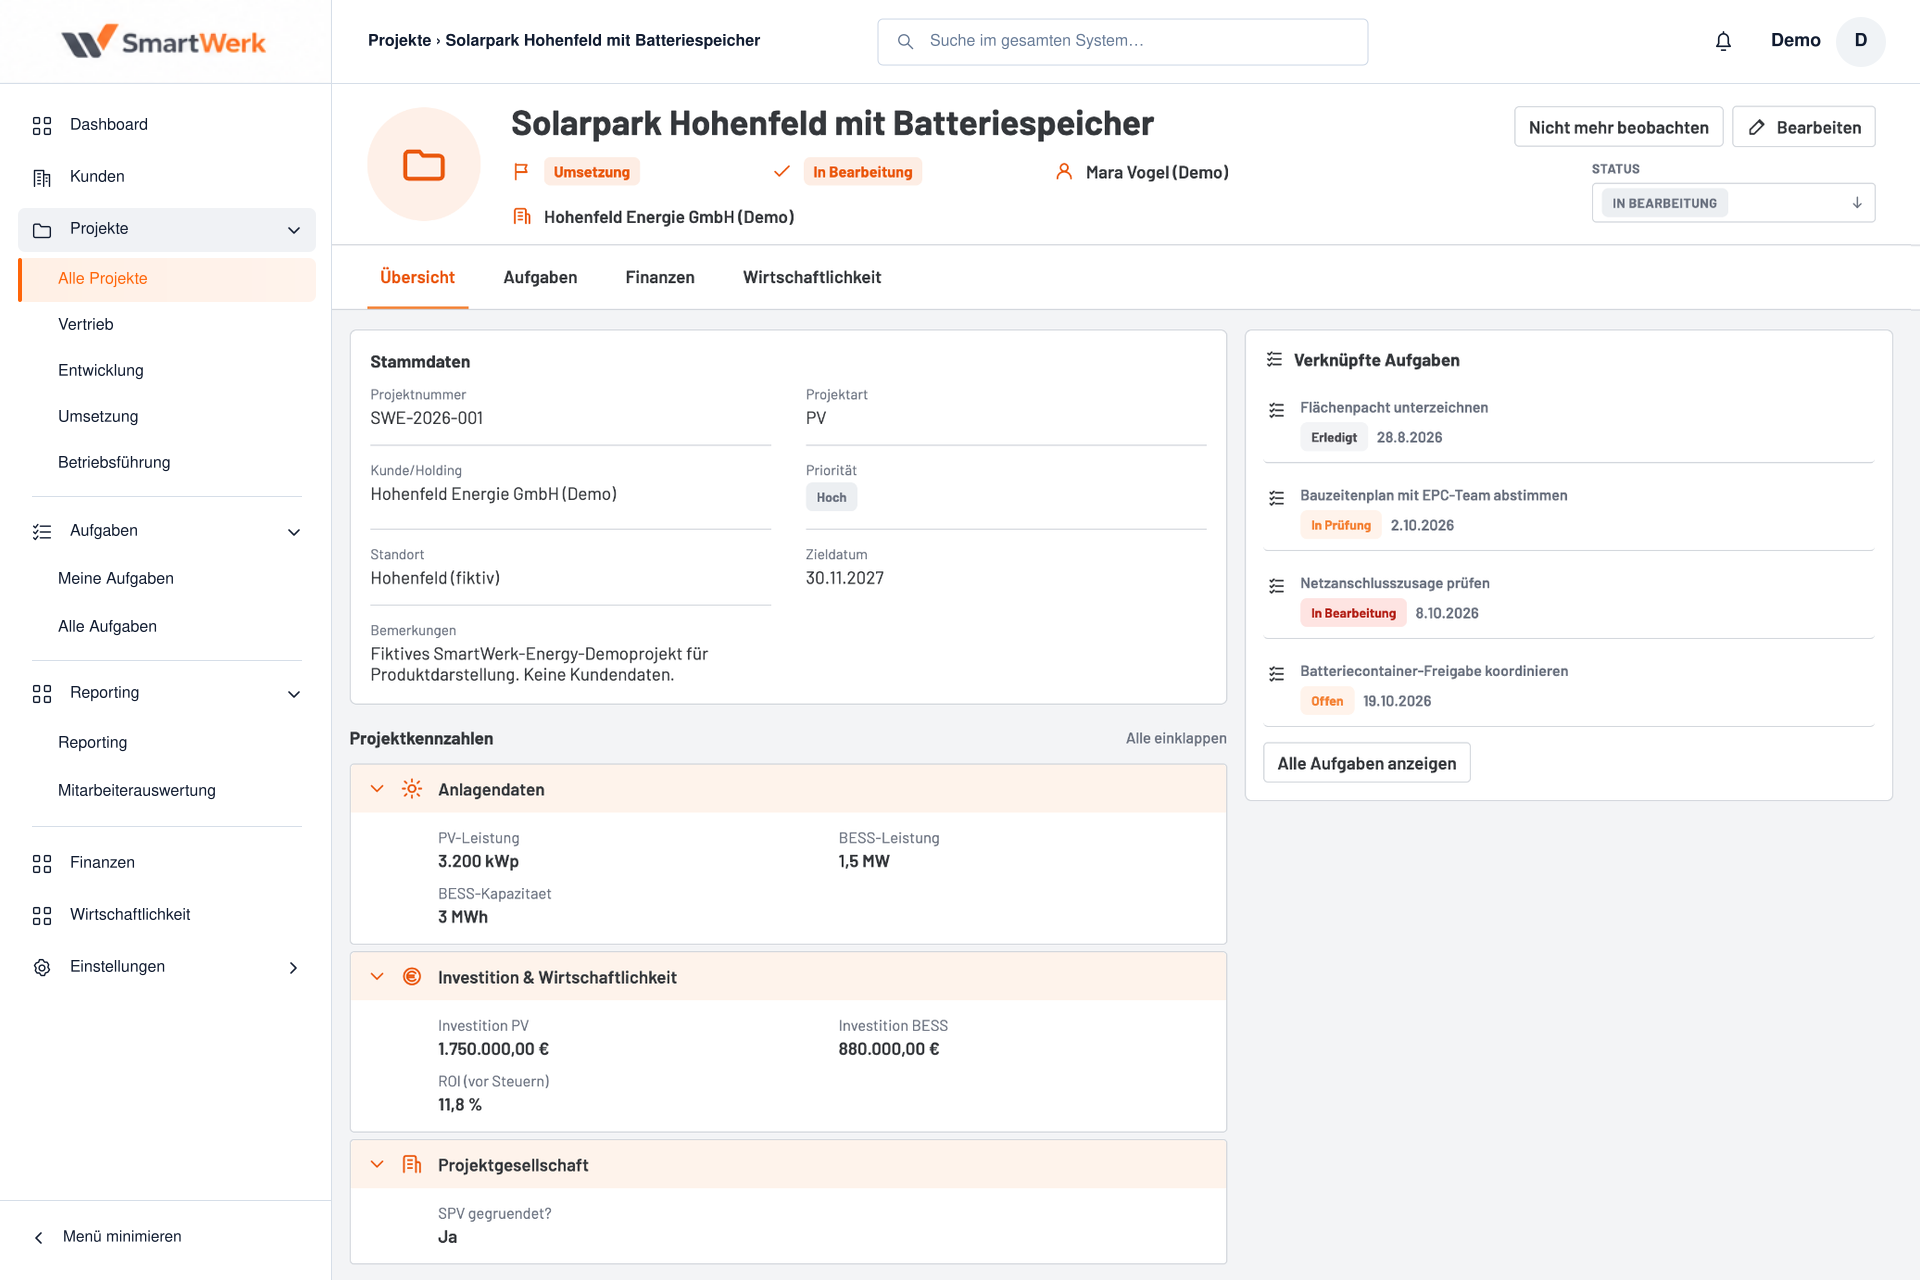Click the euro icon in Investition header

click(x=412, y=977)
